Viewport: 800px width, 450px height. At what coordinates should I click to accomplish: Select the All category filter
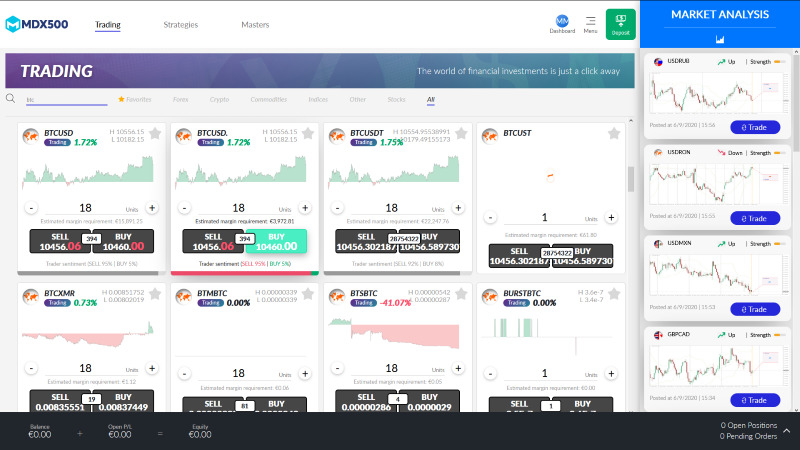pos(431,99)
